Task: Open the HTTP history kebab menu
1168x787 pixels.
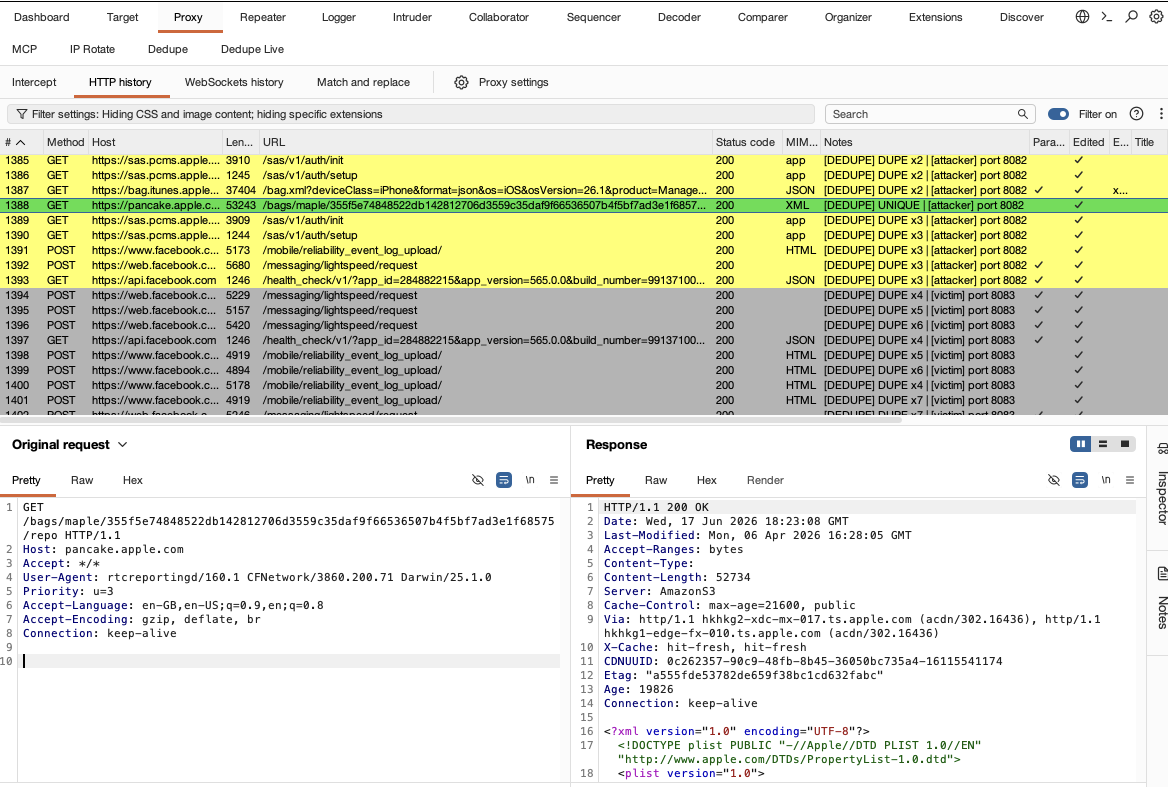Action: (x=1161, y=114)
